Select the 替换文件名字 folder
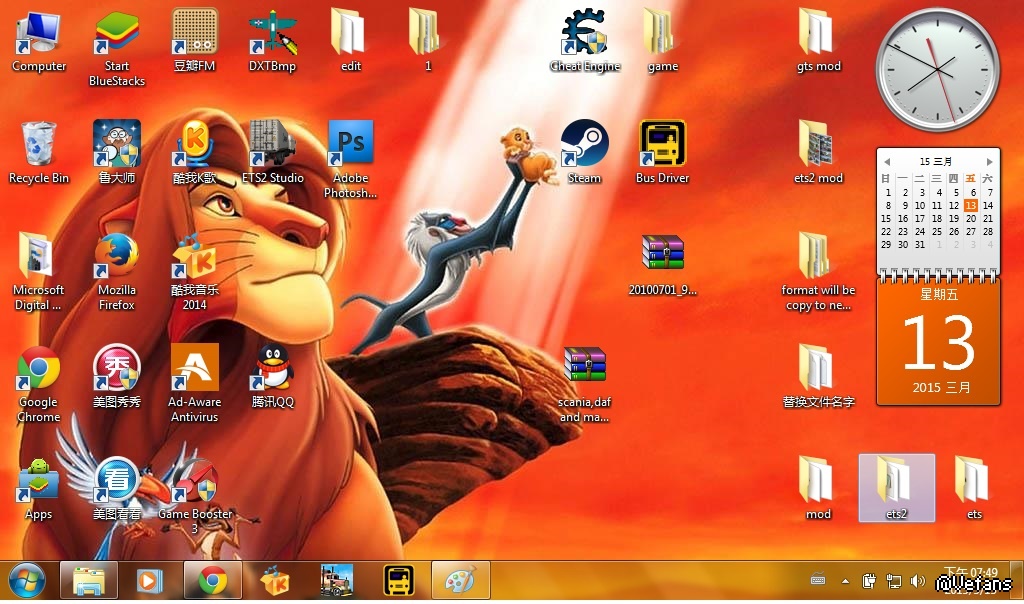Viewport: 1024px width, 604px height. (818, 377)
